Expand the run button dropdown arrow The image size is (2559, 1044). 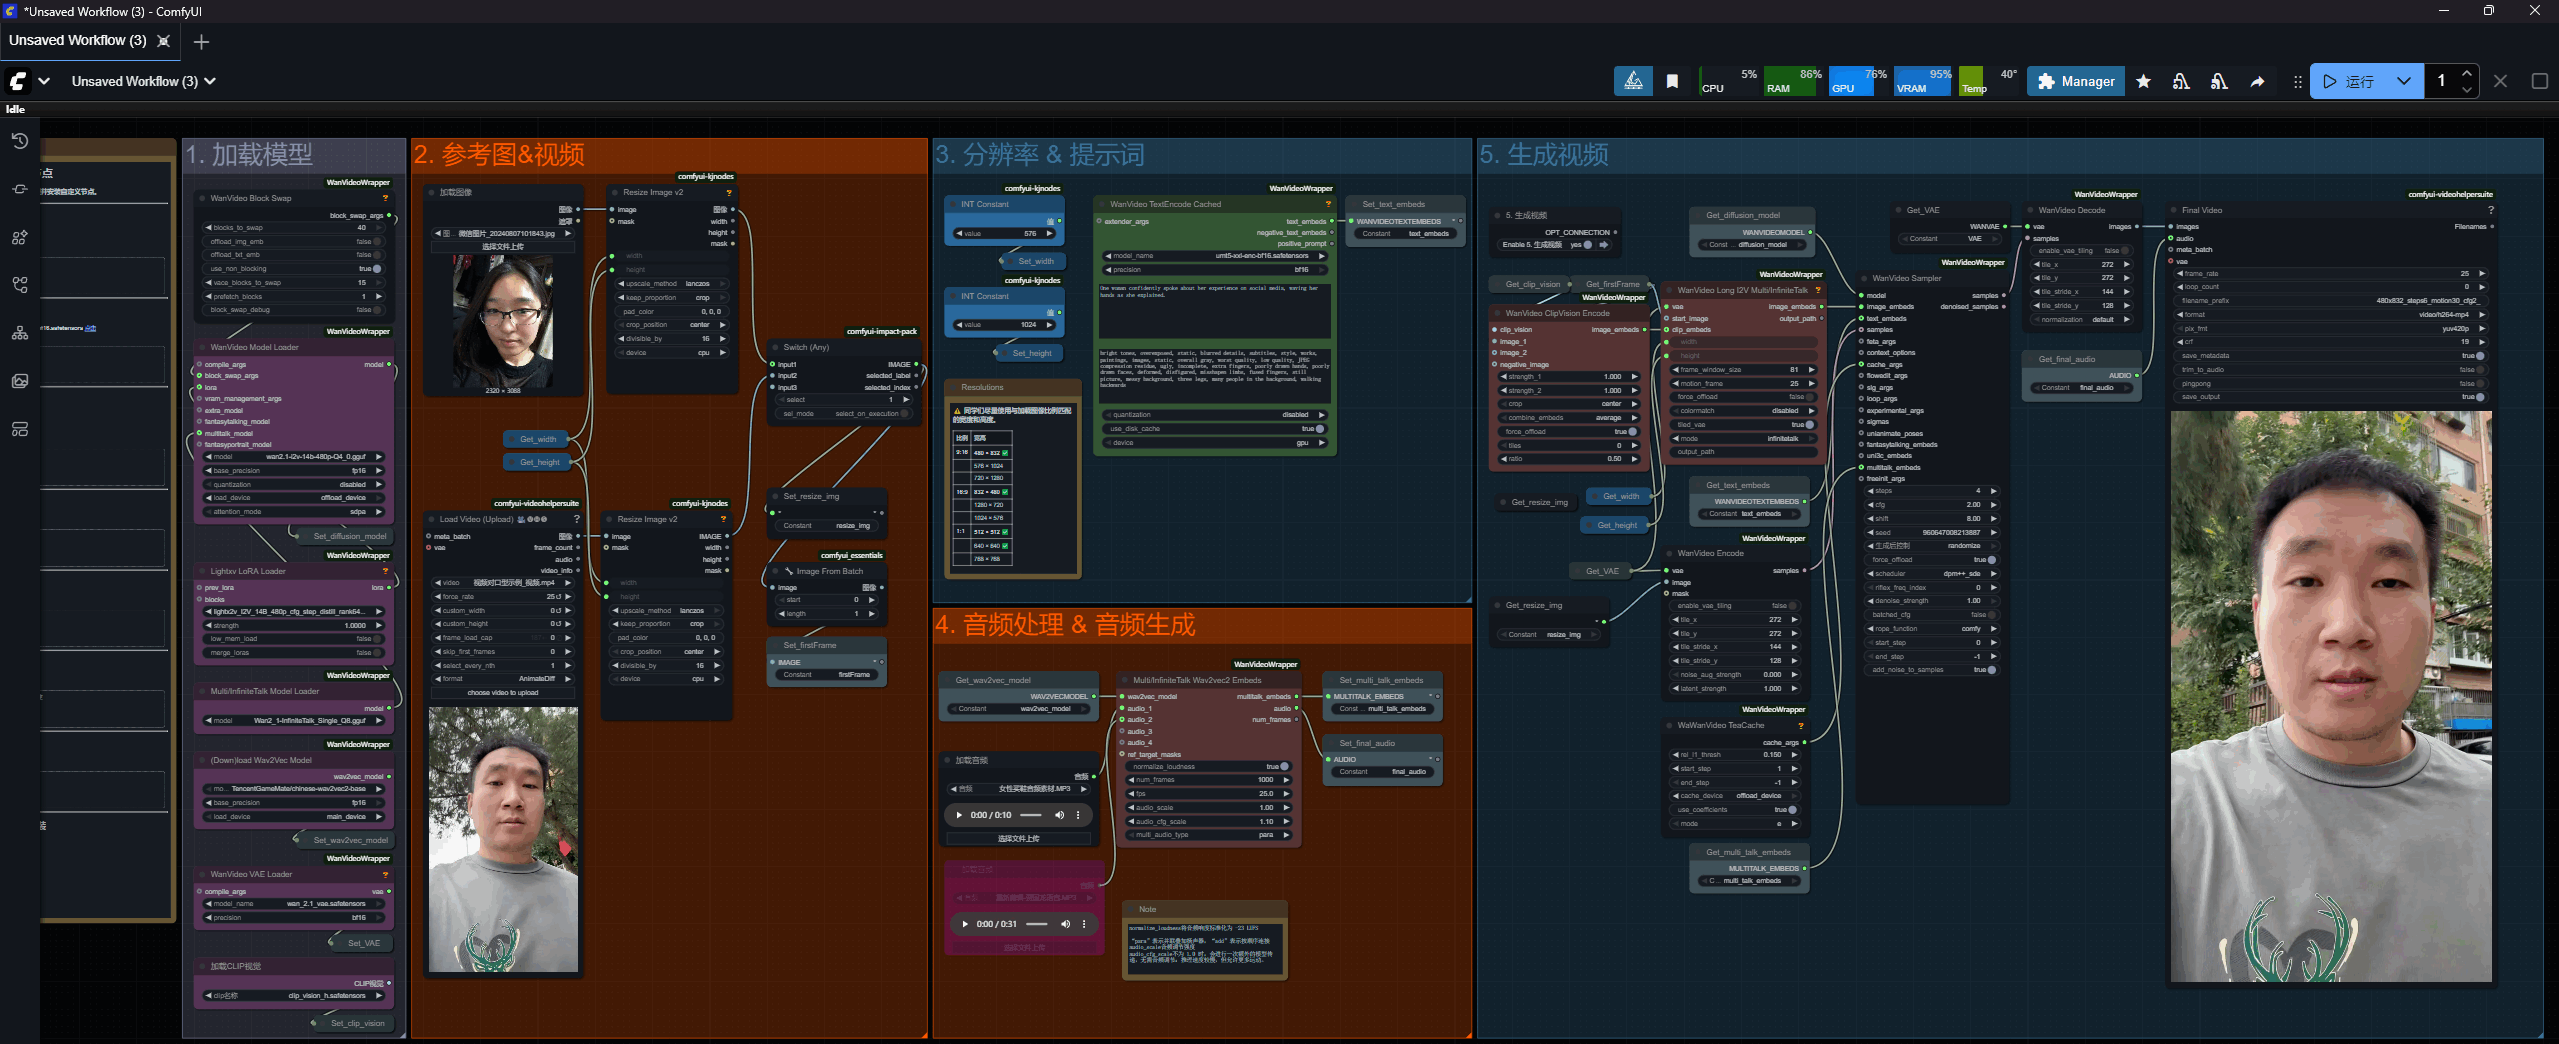tap(2403, 81)
